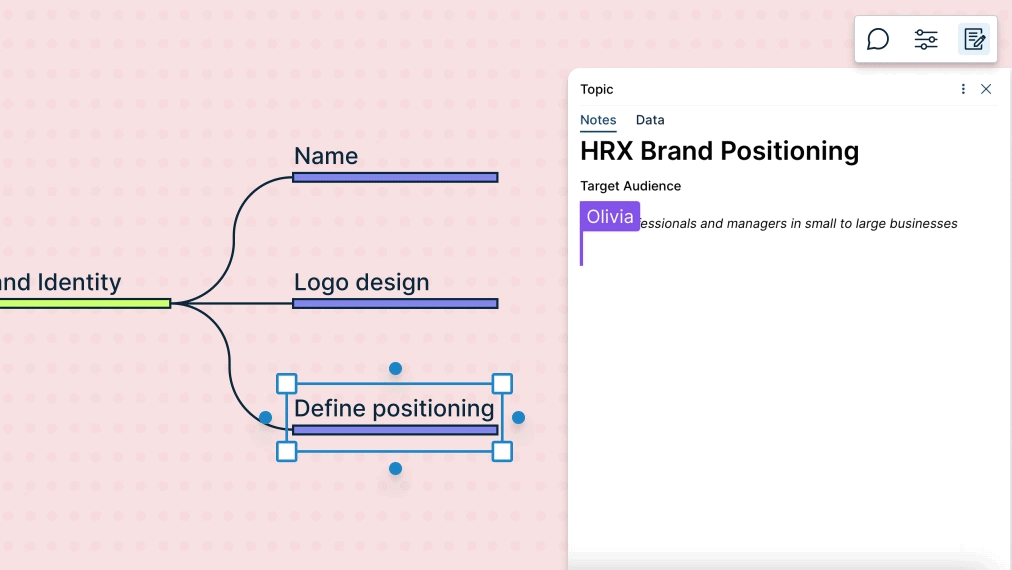Click italic text about managers in businesses
Image resolution: width=1012 pixels, height=570 pixels.
coord(798,224)
